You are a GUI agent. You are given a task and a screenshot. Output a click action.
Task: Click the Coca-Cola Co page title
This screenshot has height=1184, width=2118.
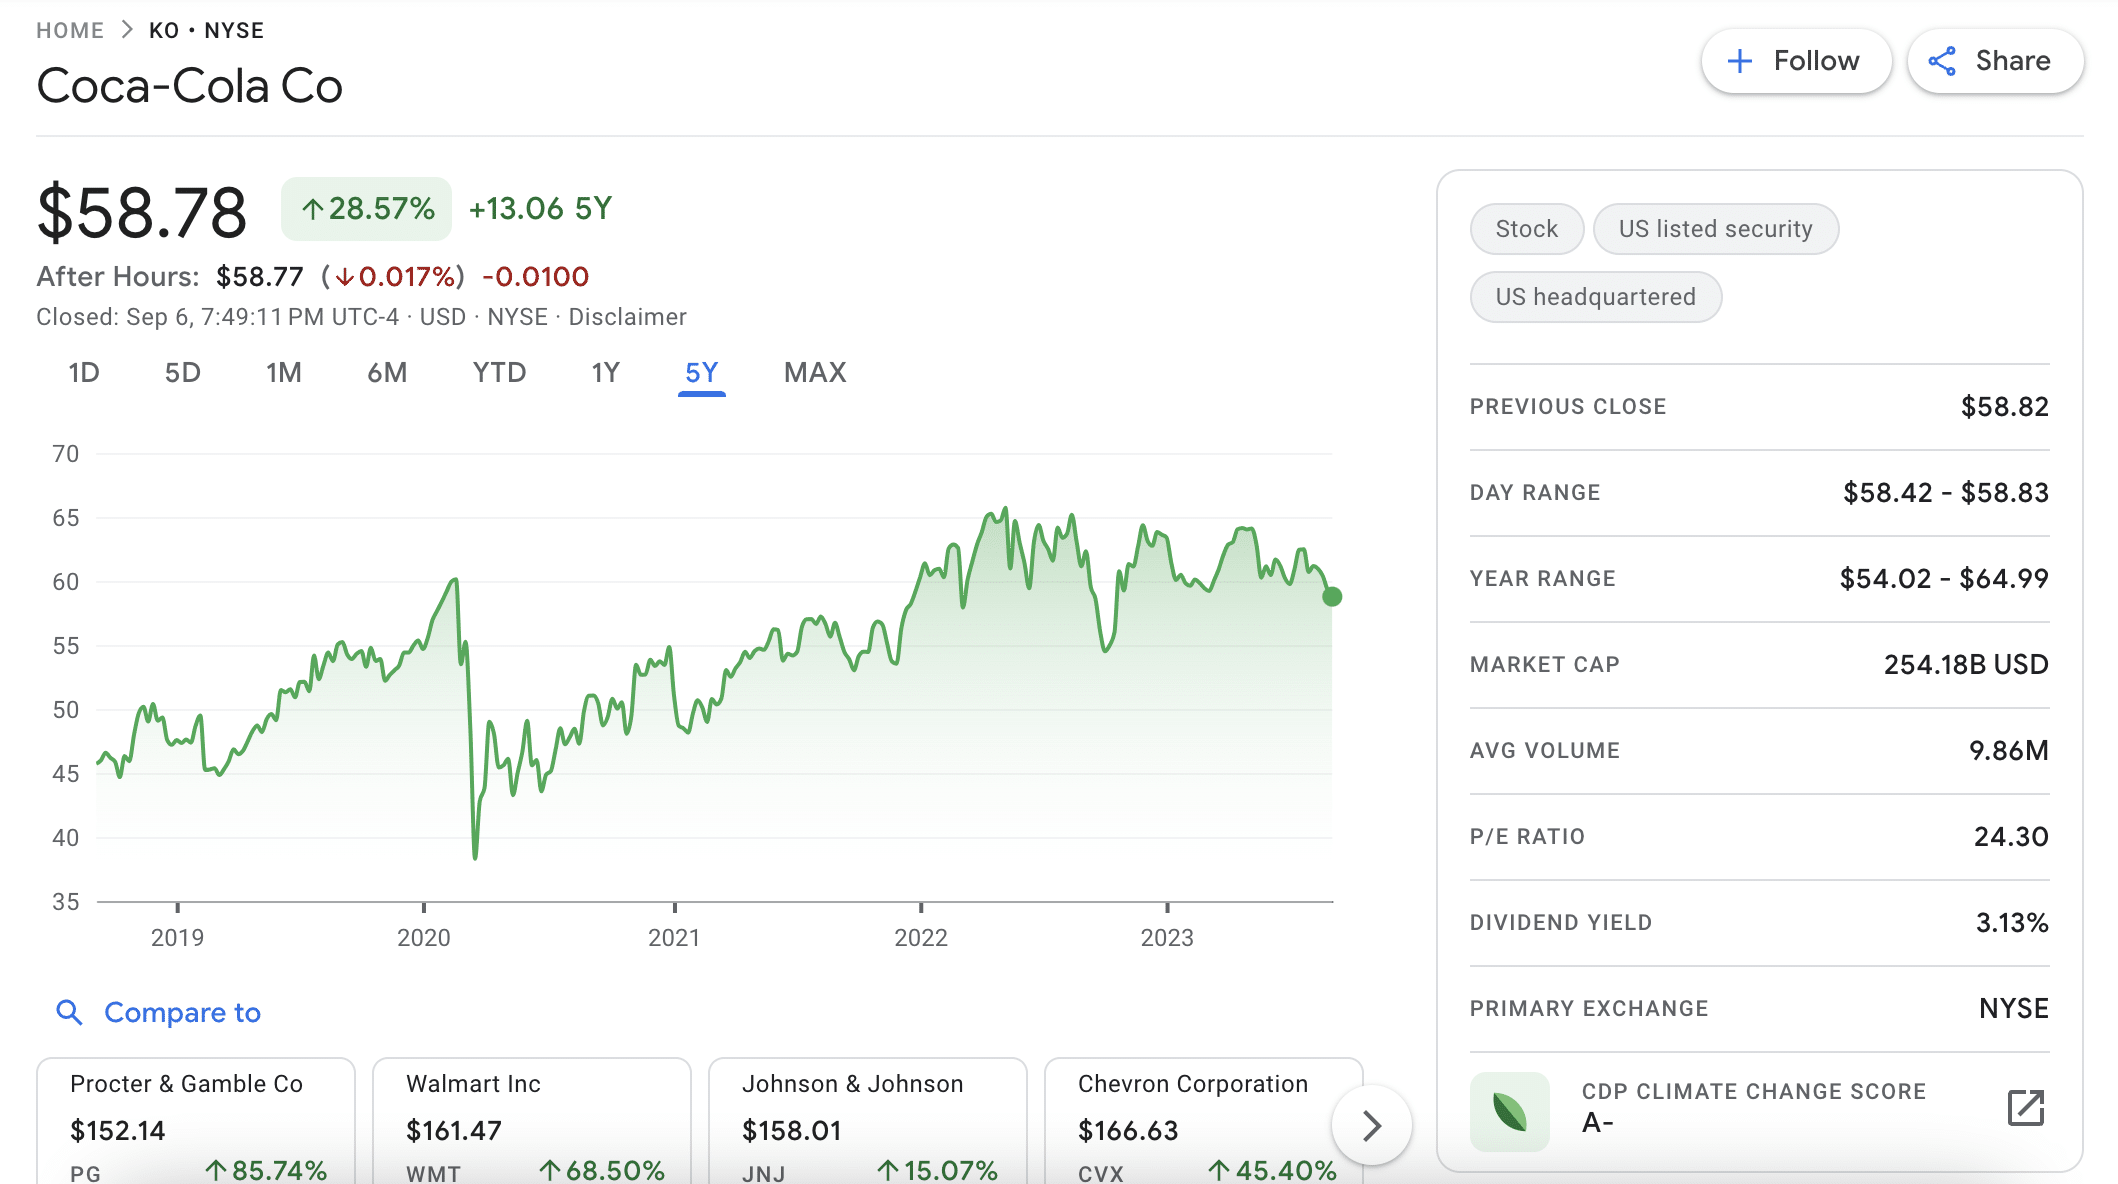(190, 86)
